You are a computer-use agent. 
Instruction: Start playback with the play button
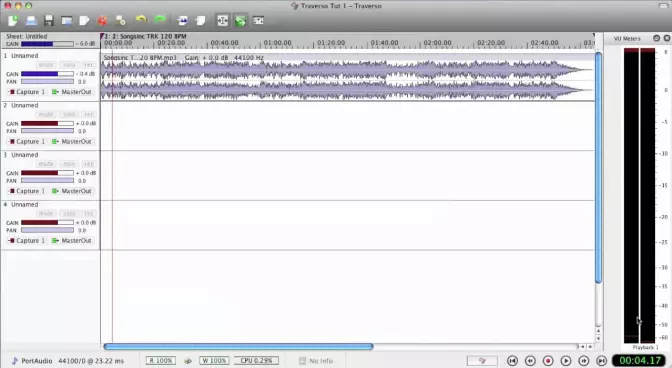[x=566, y=361]
